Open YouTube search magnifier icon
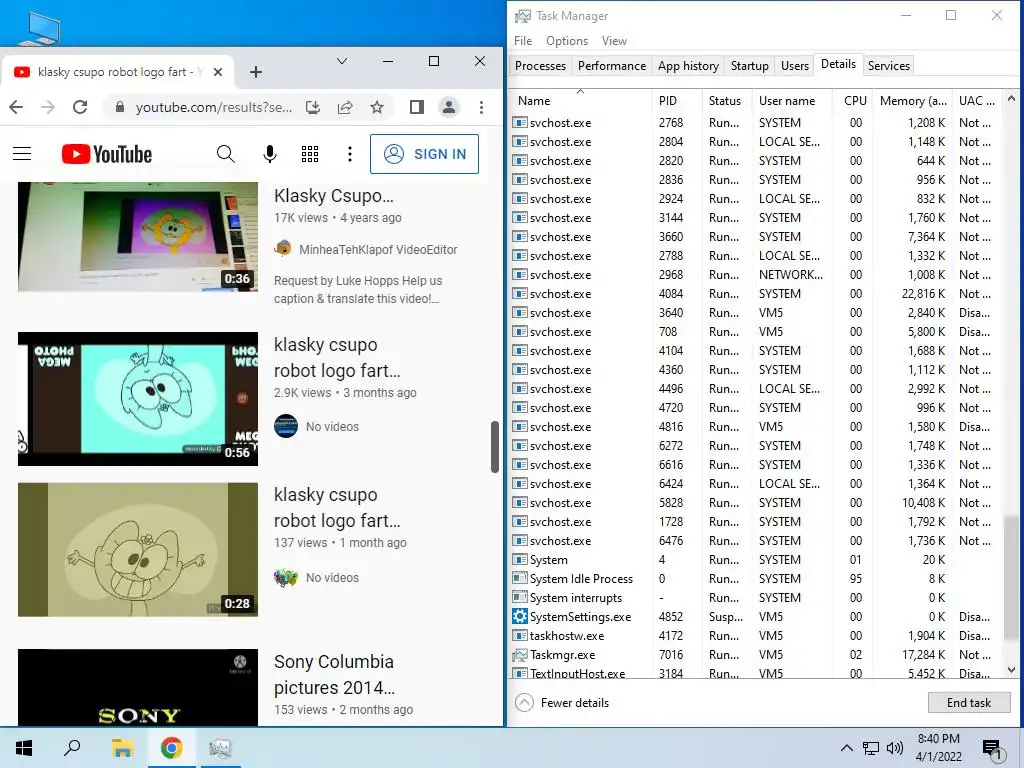The image size is (1024, 768). (225, 154)
